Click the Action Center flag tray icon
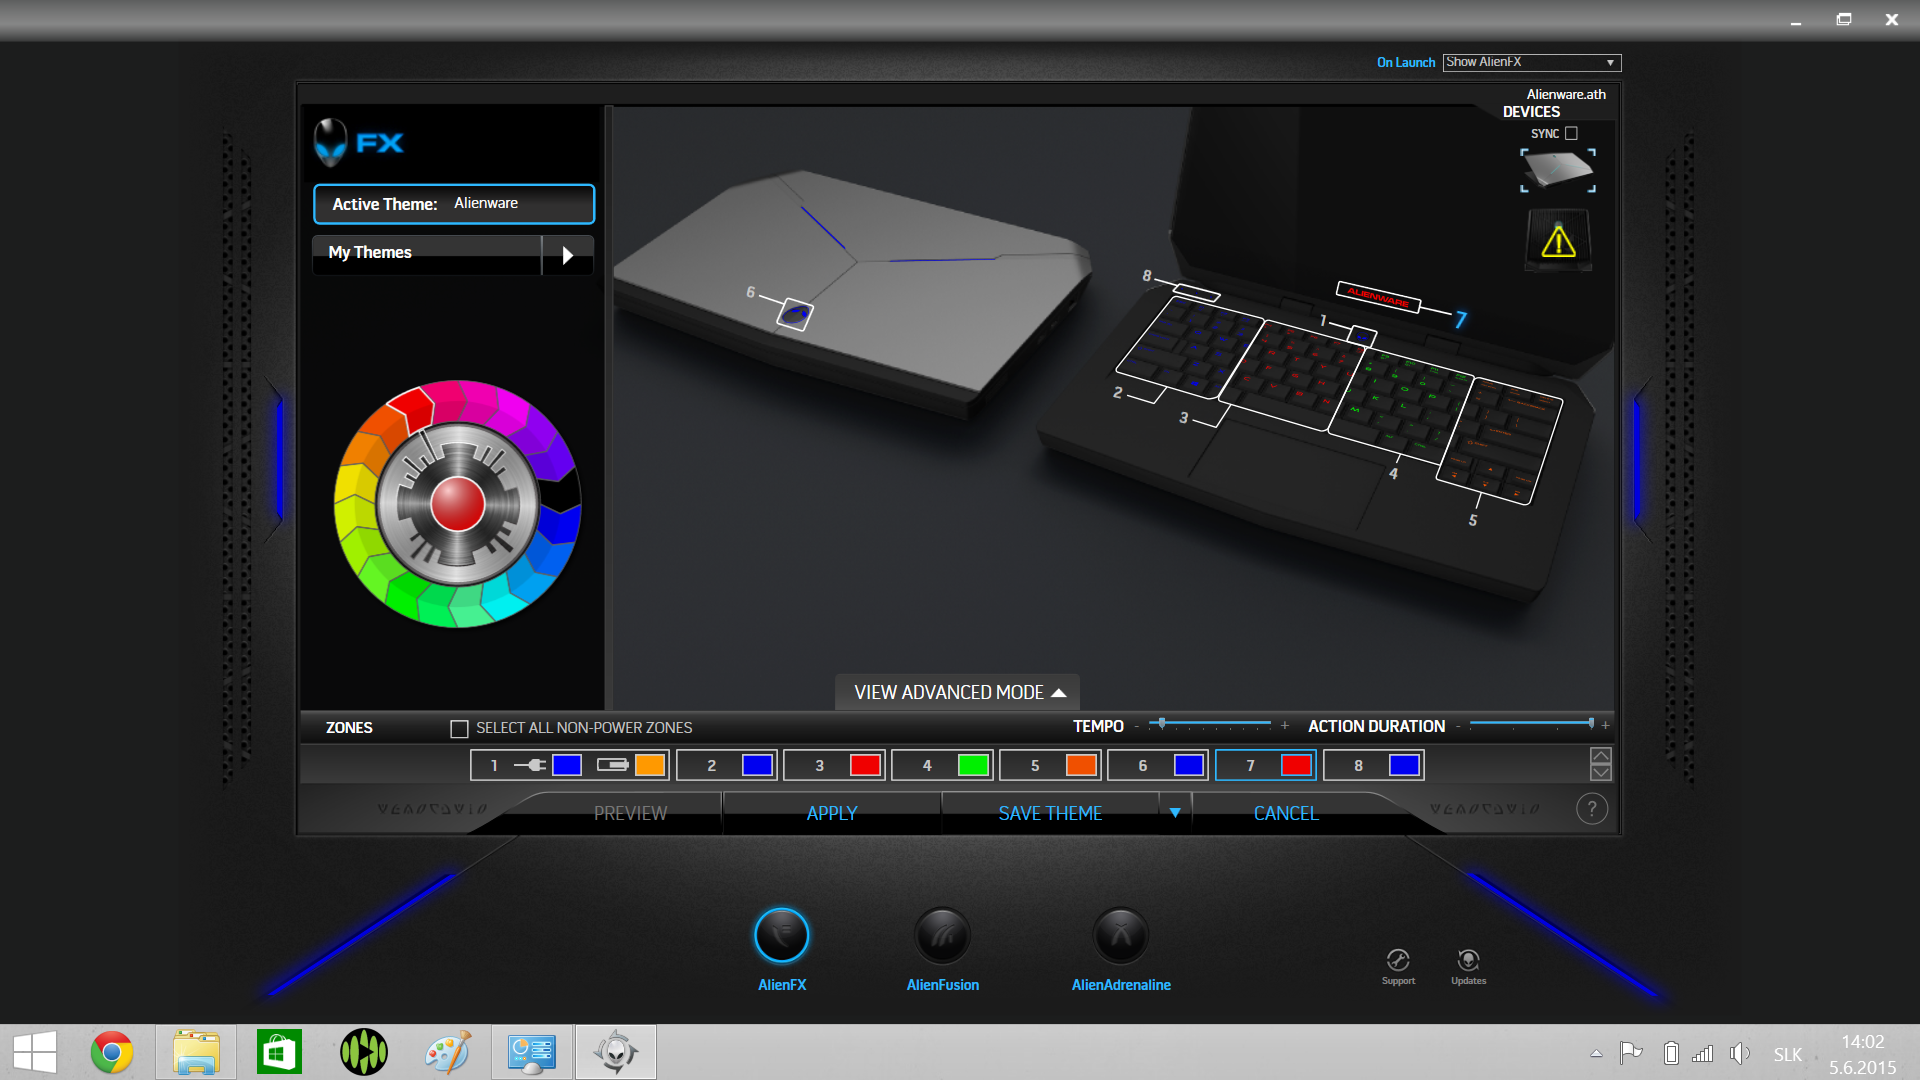The height and width of the screenshot is (1080, 1920). pyautogui.click(x=1631, y=1053)
